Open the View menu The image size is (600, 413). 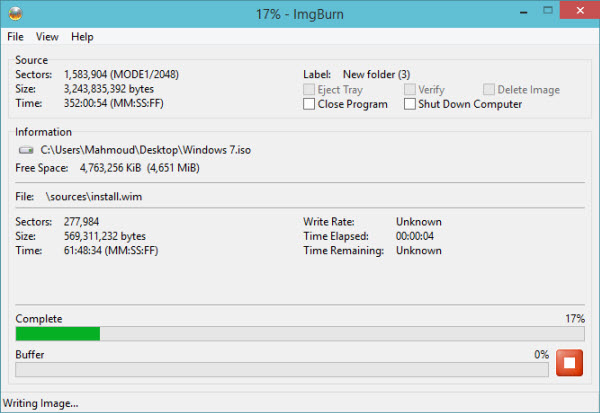(x=47, y=37)
